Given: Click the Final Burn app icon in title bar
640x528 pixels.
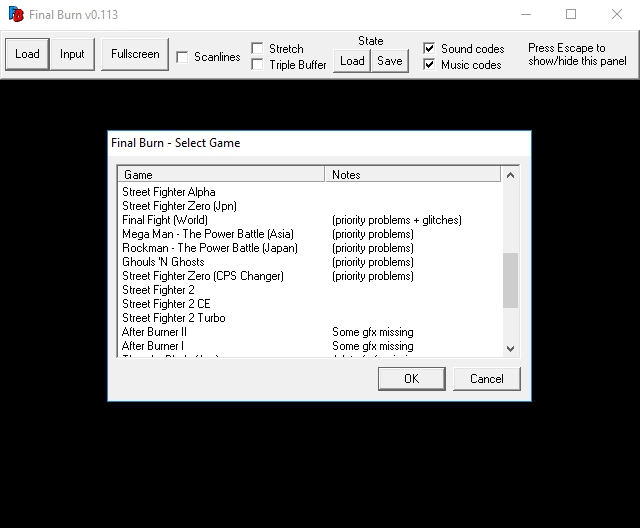Looking at the screenshot, I should coord(16,14).
